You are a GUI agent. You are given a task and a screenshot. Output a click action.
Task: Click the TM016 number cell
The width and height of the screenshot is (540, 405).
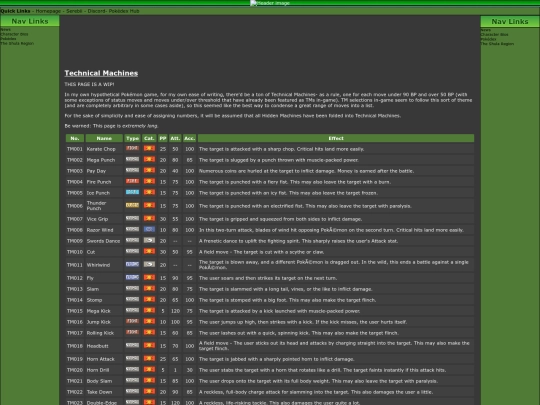pyautogui.click(x=75, y=322)
